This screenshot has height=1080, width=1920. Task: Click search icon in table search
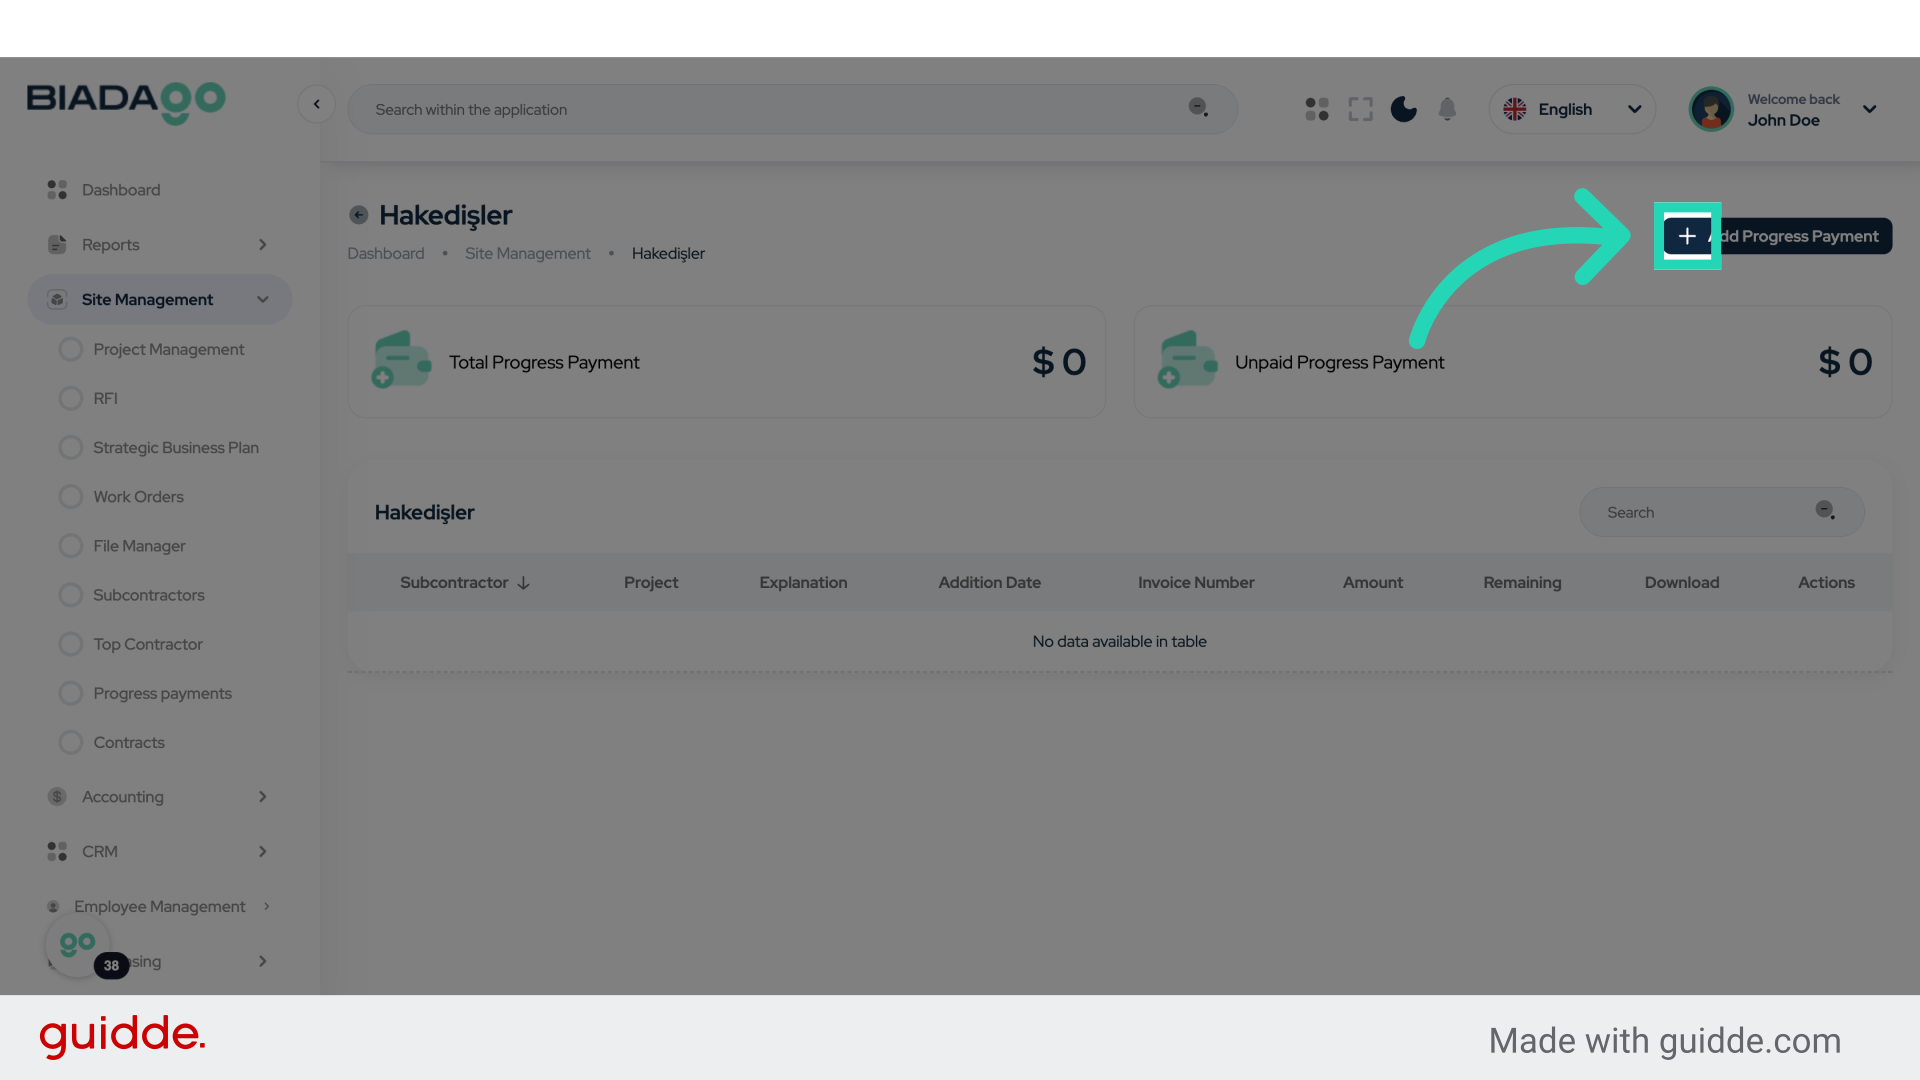click(x=1825, y=511)
